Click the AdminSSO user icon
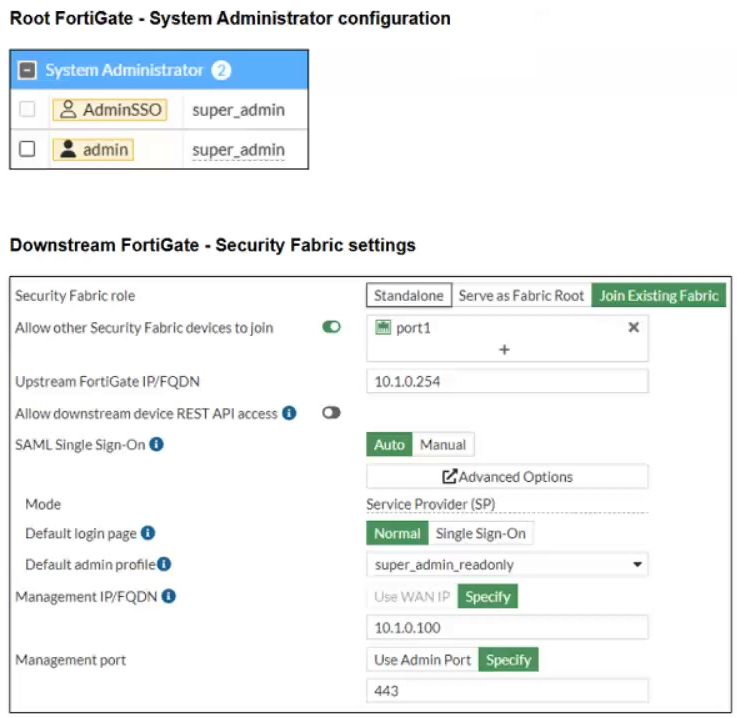The height and width of the screenshot is (718, 737). [68, 109]
